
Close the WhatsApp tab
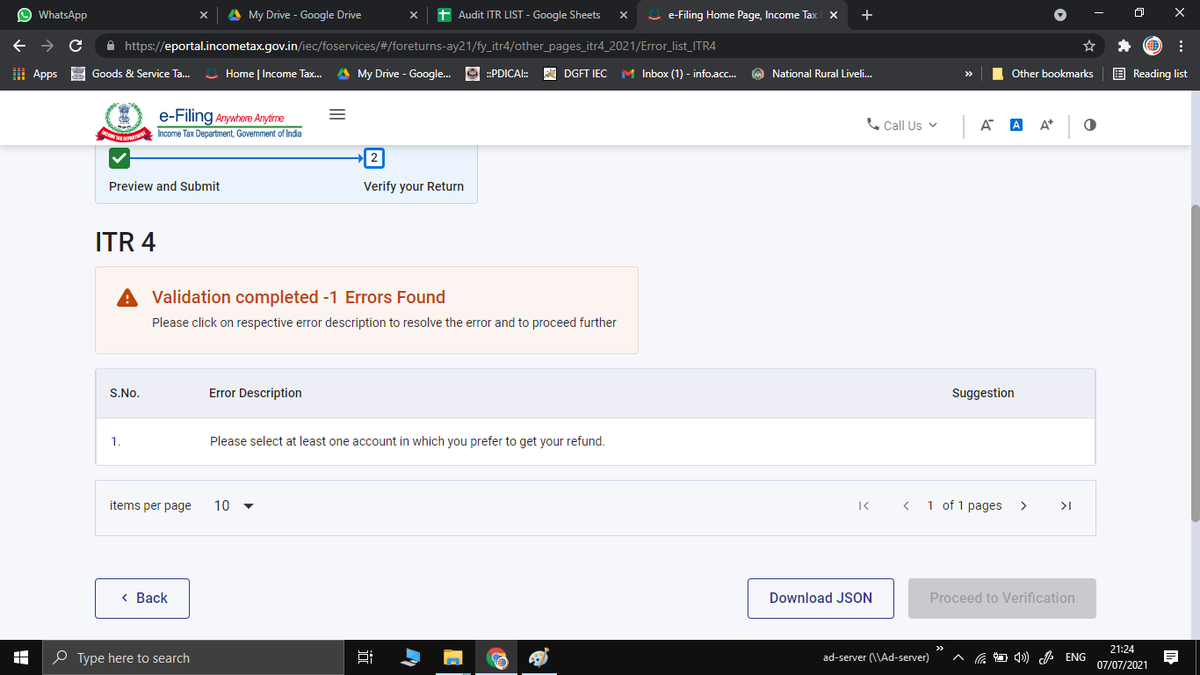pyautogui.click(x=203, y=15)
